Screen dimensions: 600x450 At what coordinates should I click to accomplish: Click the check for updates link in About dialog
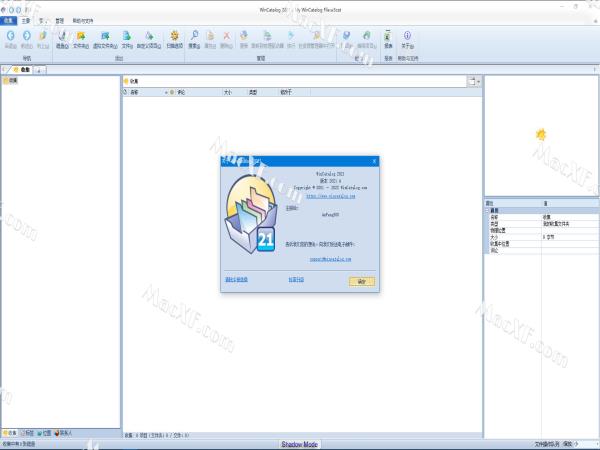[296, 280]
